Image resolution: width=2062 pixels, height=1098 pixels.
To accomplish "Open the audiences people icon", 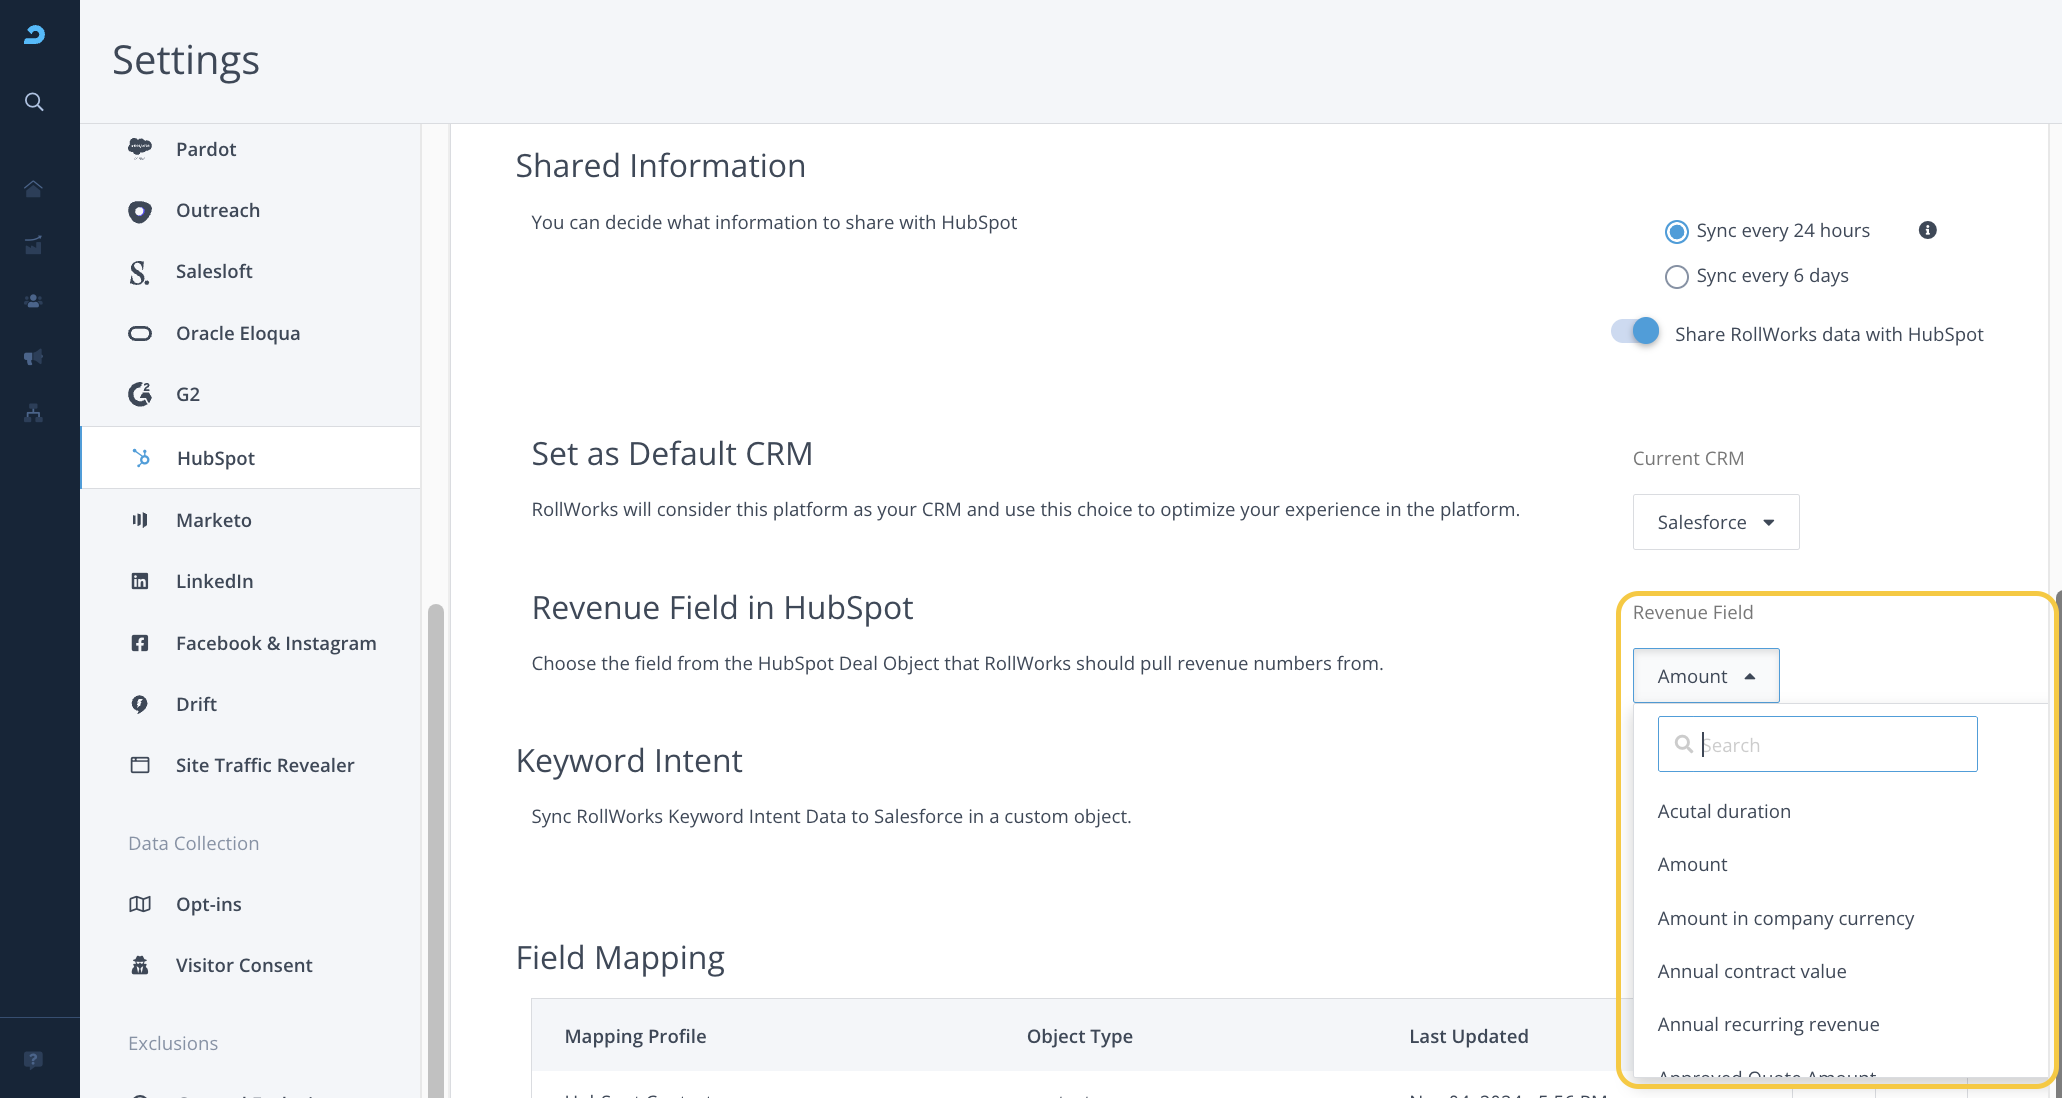I will point(34,301).
